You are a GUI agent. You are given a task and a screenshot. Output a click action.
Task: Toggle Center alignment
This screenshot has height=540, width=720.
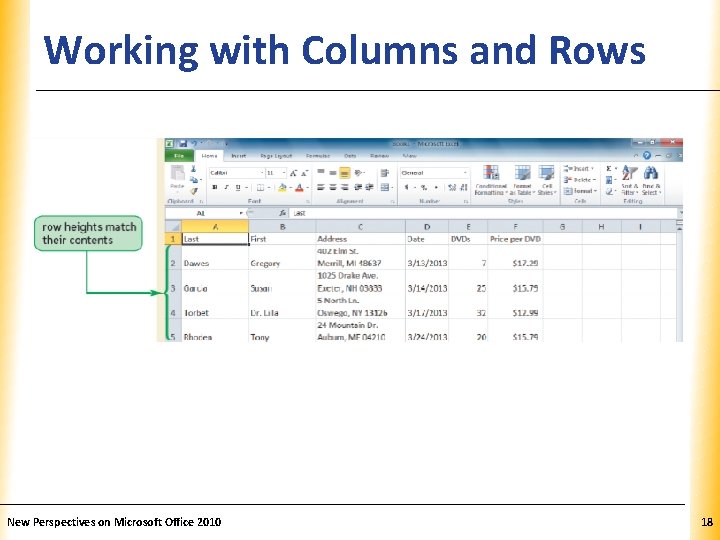pos(333,187)
